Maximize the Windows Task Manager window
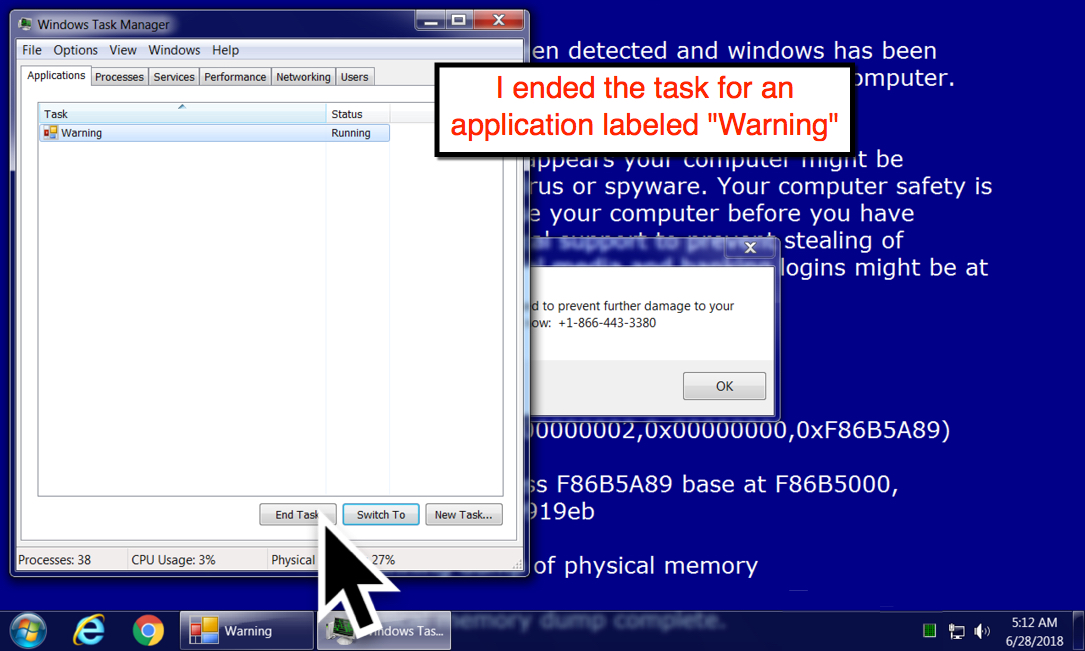The image size is (1085, 651). click(459, 21)
